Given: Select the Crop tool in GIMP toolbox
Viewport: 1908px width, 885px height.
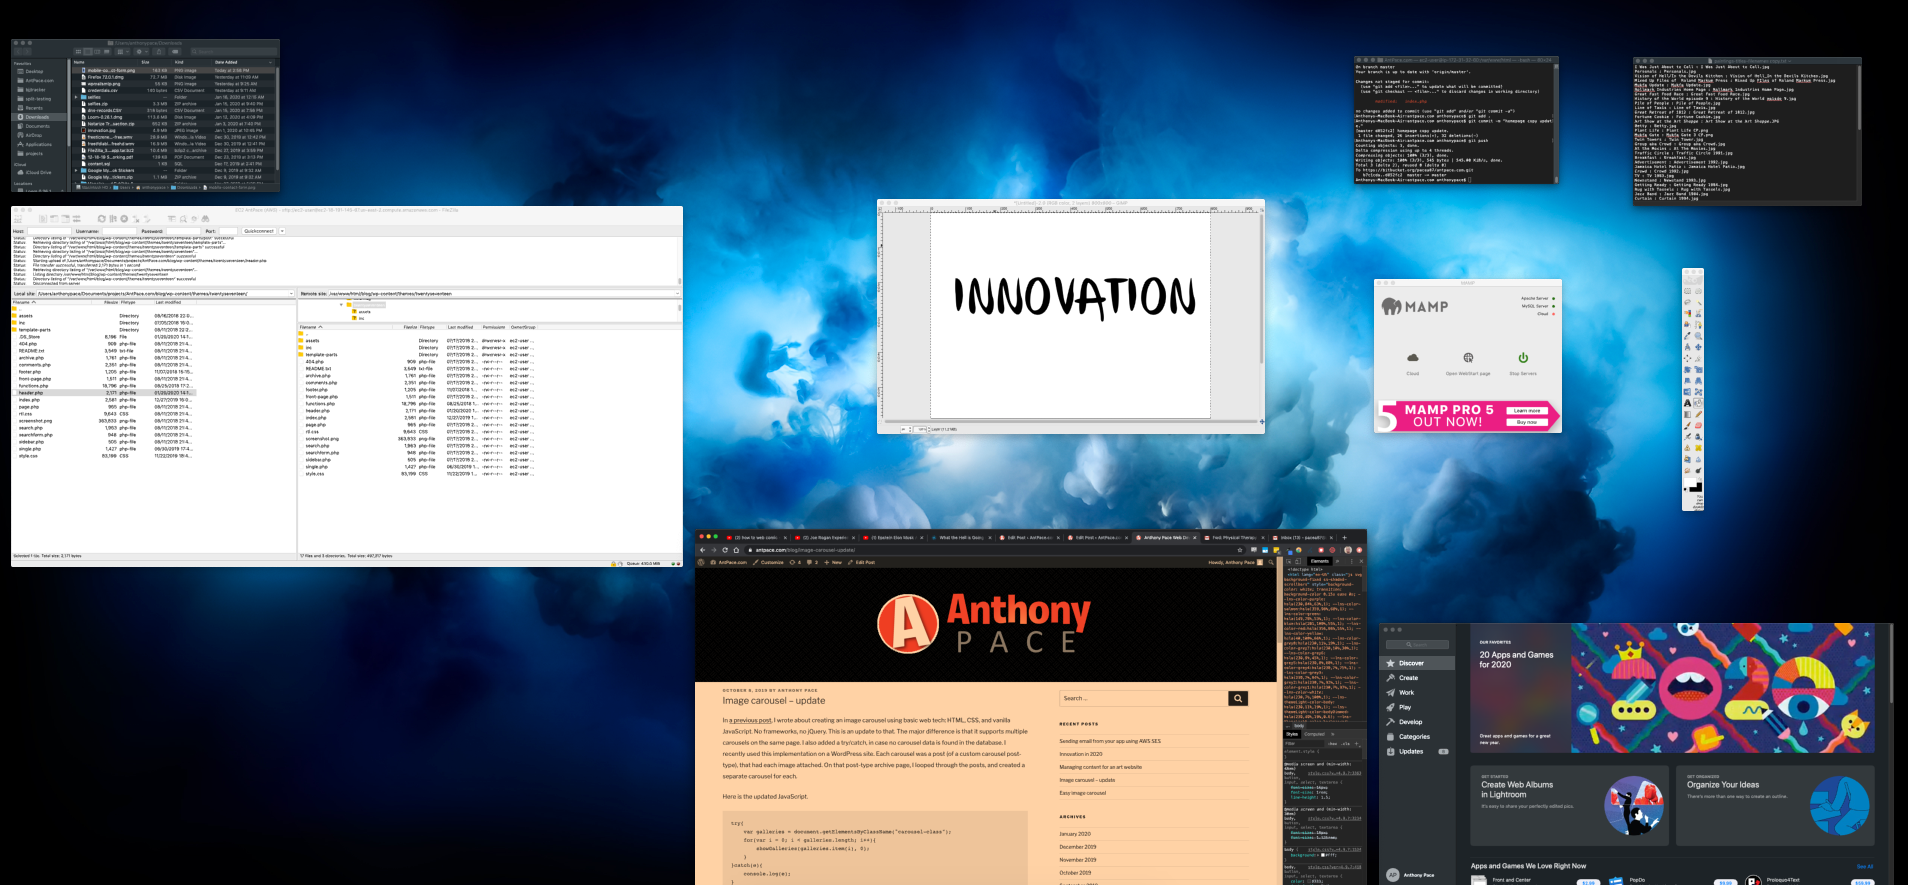Looking at the screenshot, I should (x=1698, y=358).
